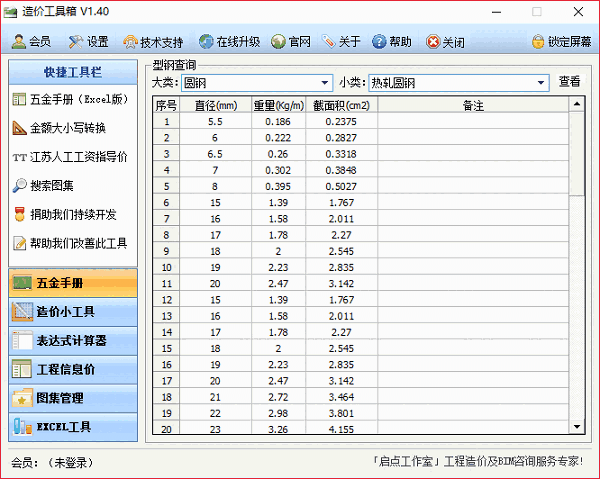
Task: Click the EXCEL工具 panel icon
Action: click(x=22, y=427)
